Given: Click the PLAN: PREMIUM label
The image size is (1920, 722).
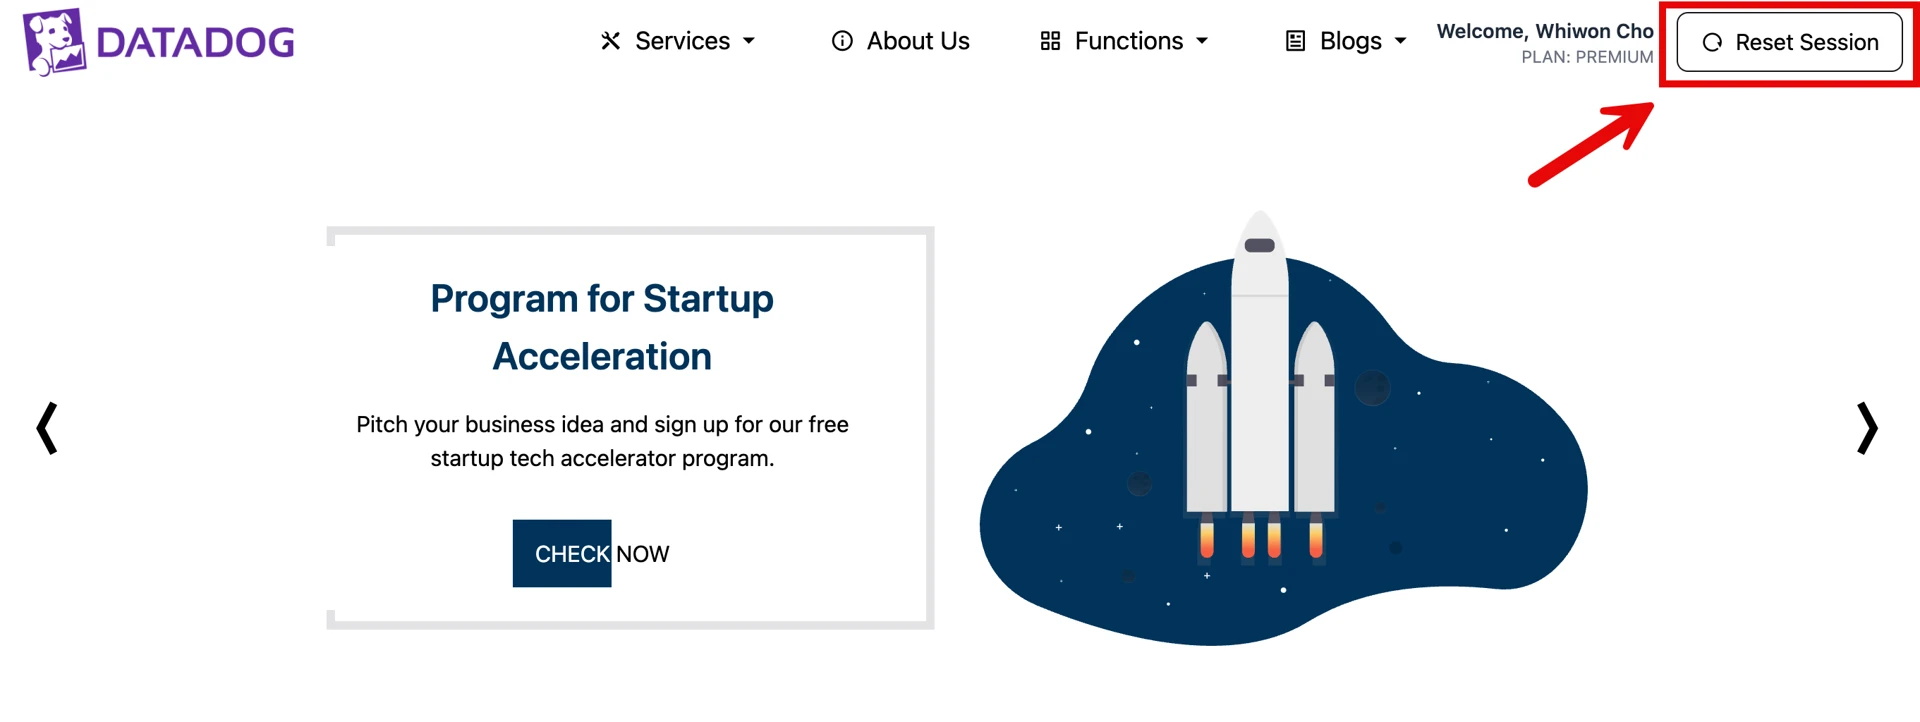Looking at the screenshot, I should click(1587, 57).
